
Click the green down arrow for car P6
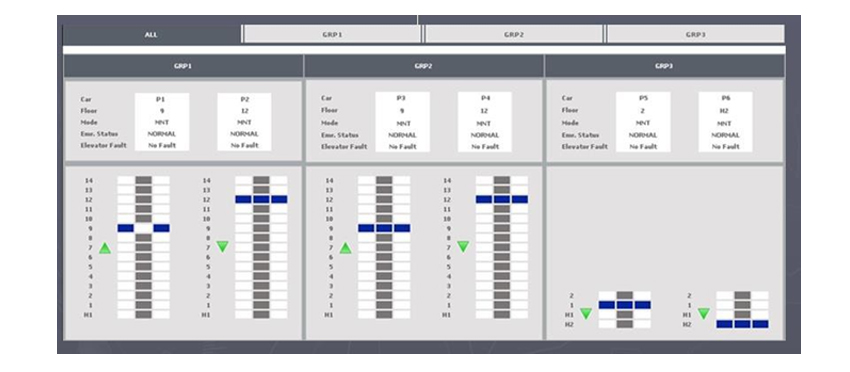coord(704,313)
